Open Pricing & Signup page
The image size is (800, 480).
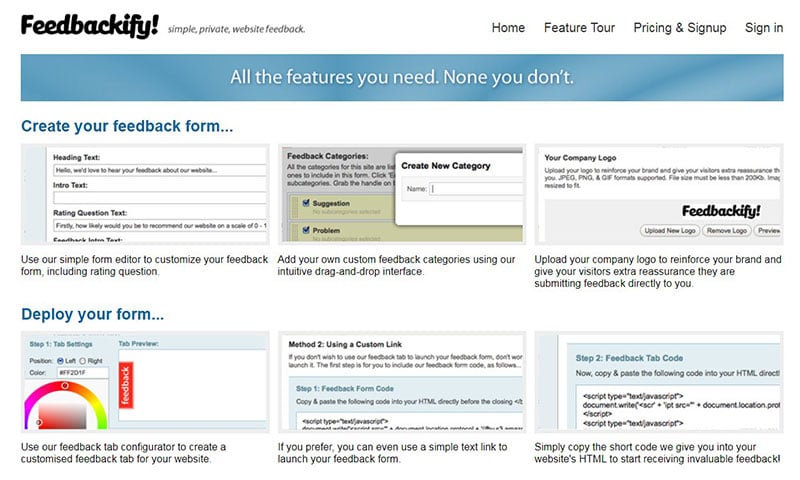(x=680, y=28)
